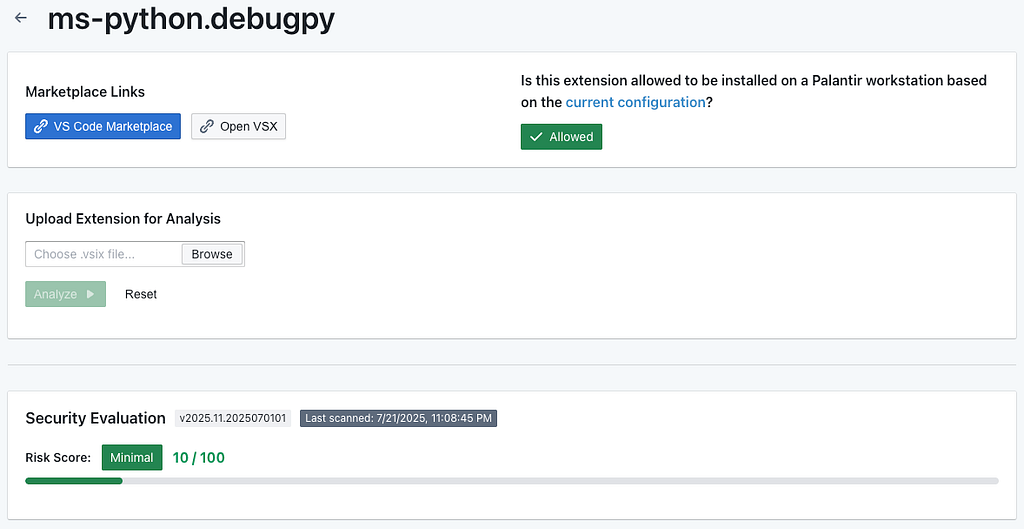Click the Marketplace Links heading

click(x=85, y=92)
